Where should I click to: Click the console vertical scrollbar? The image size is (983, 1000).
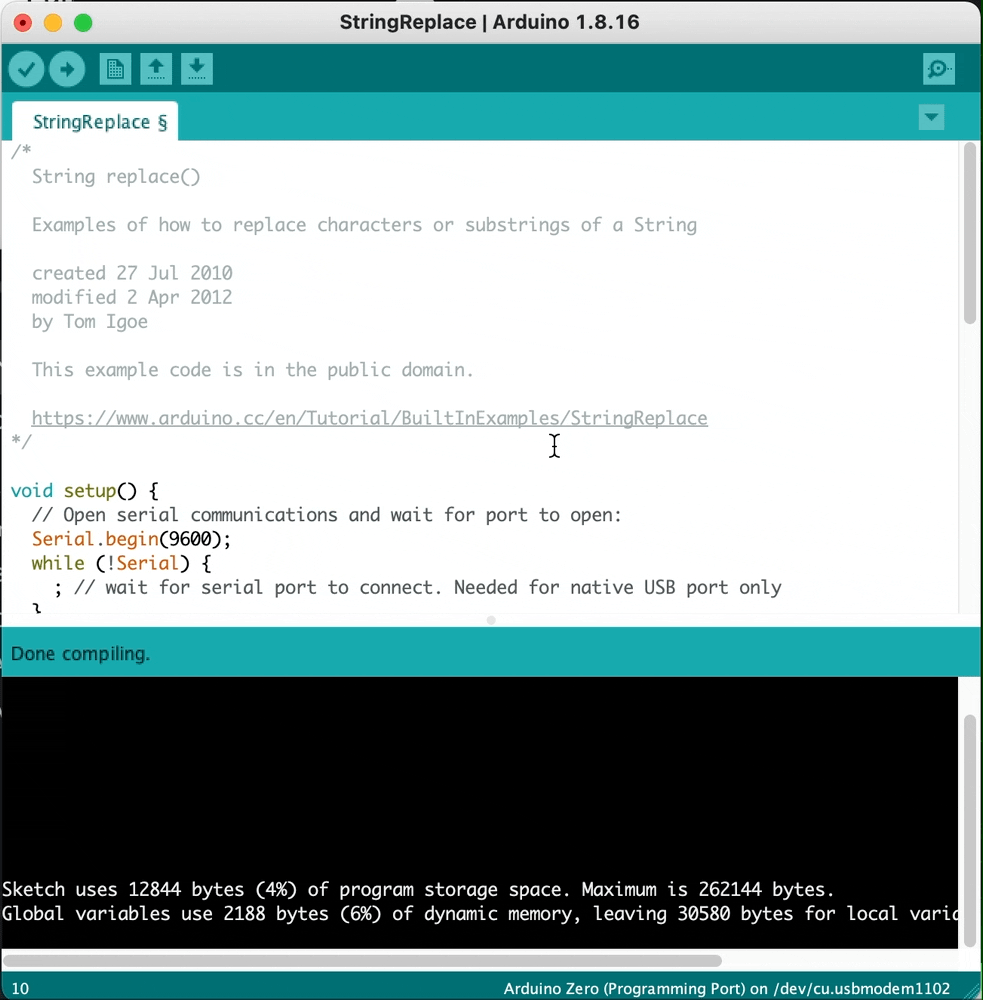(970, 830)
